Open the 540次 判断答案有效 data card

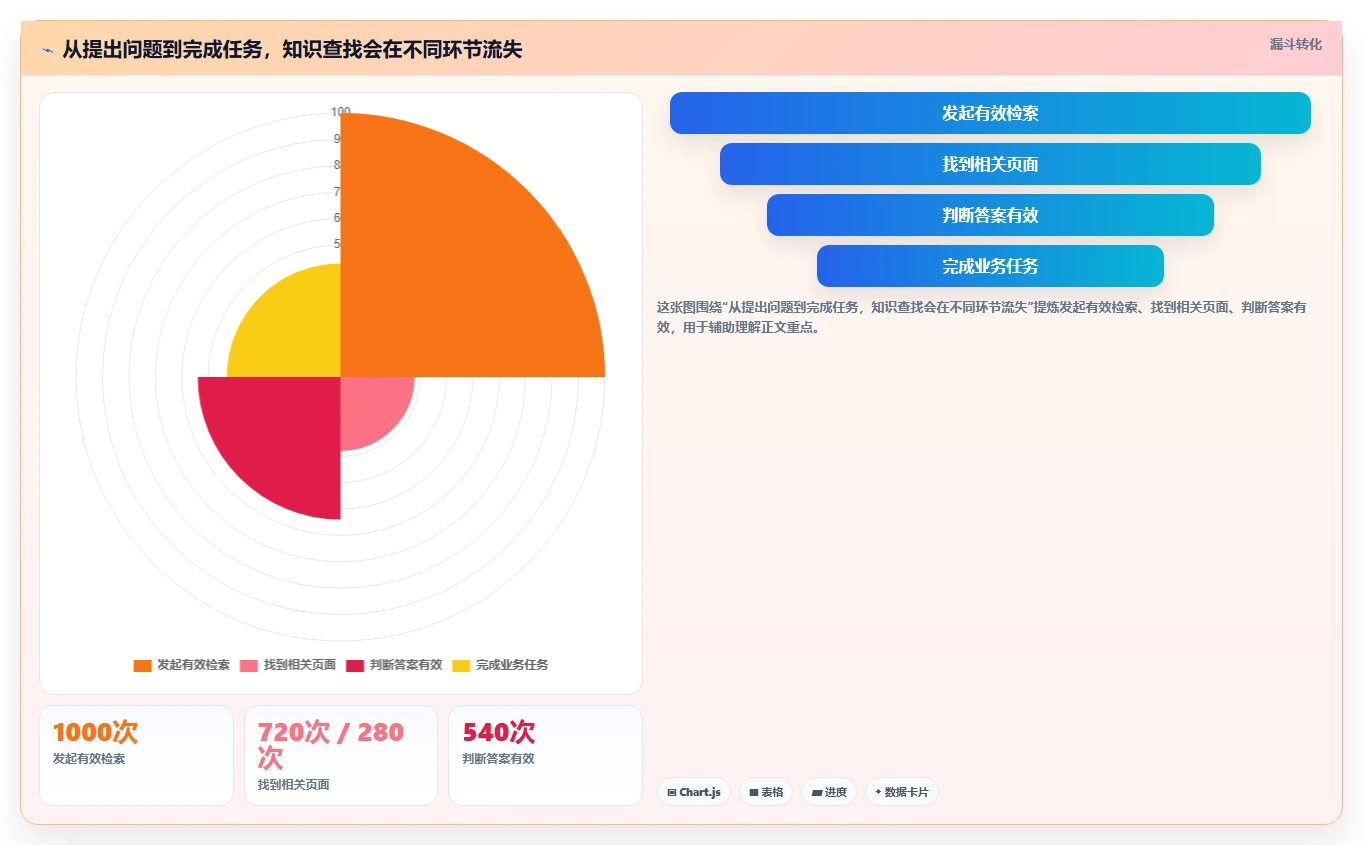545,755
